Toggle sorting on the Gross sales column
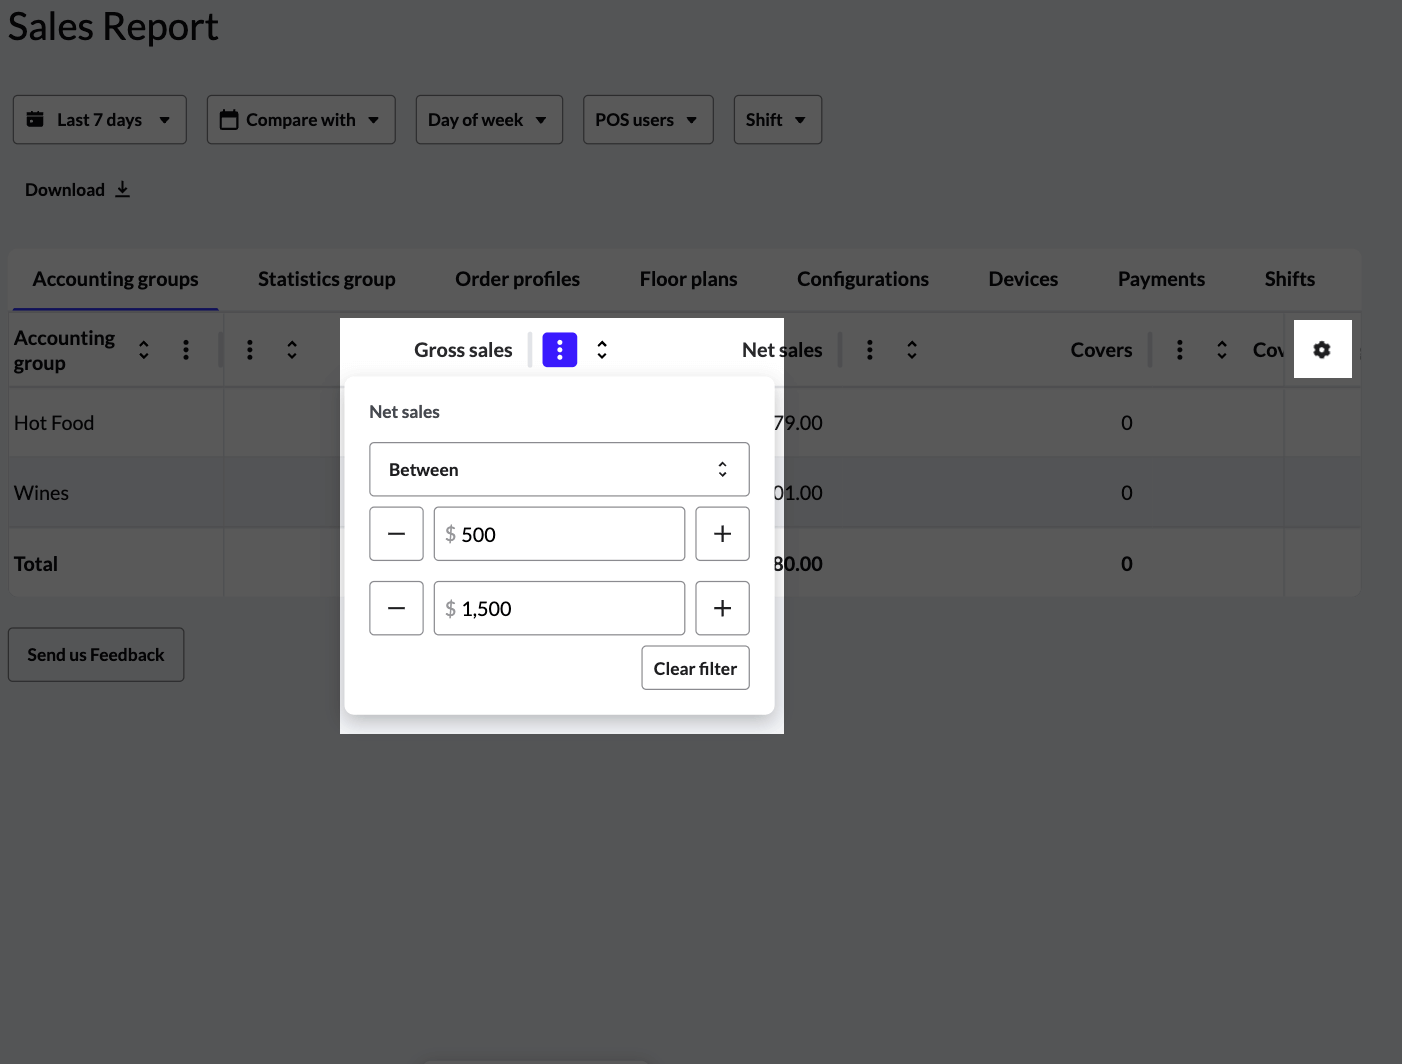The height and width of the screenshot is (1064, 1402). (x=602, y=349)
